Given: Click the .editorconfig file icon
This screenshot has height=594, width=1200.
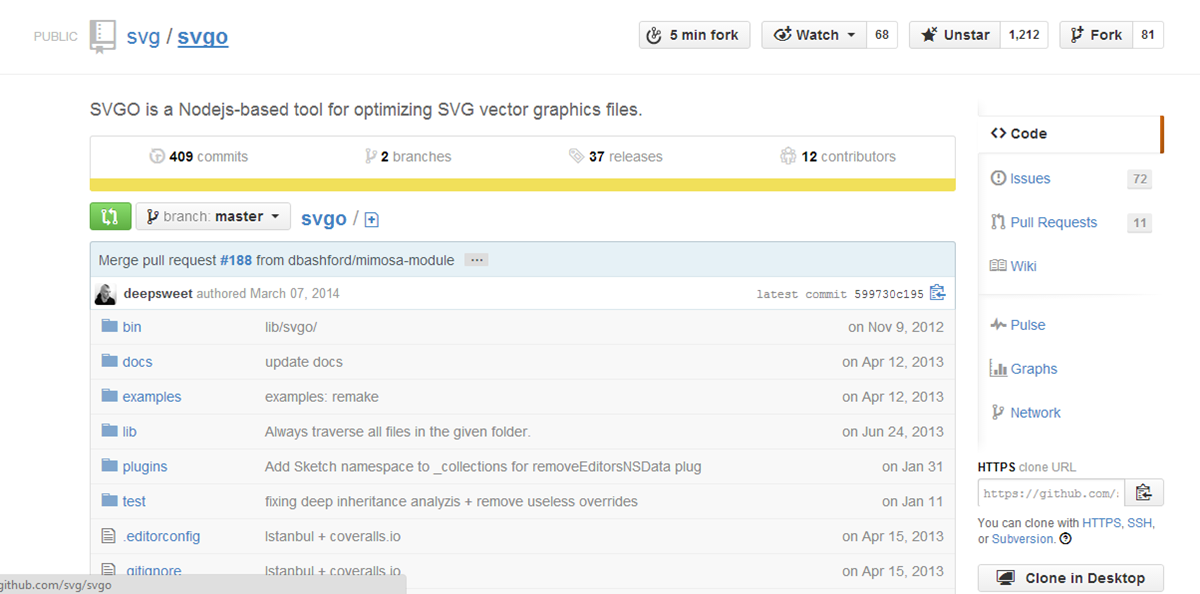Looking at the screenshot, I should 109,536.
